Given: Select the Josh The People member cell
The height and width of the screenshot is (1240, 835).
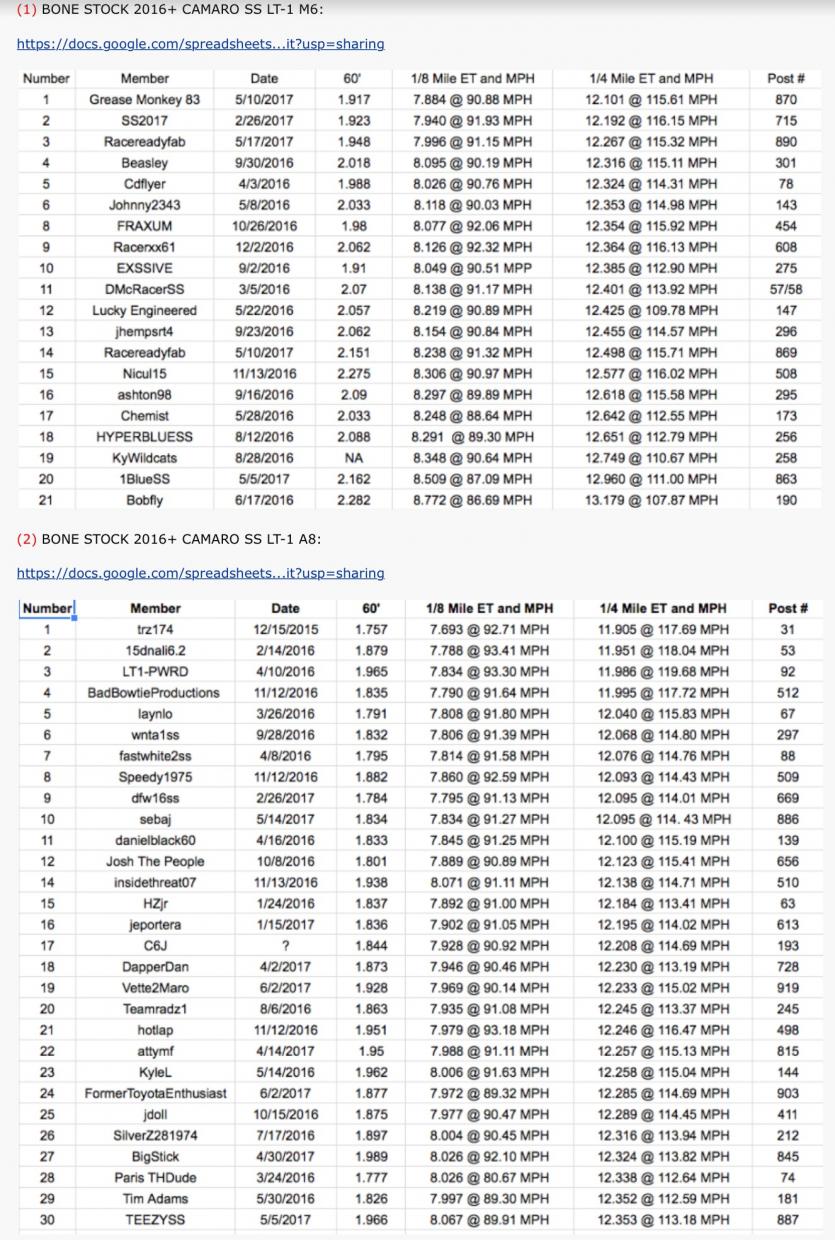Looking at the screenshot, I should pyautogui.click(x=155, y=861).
